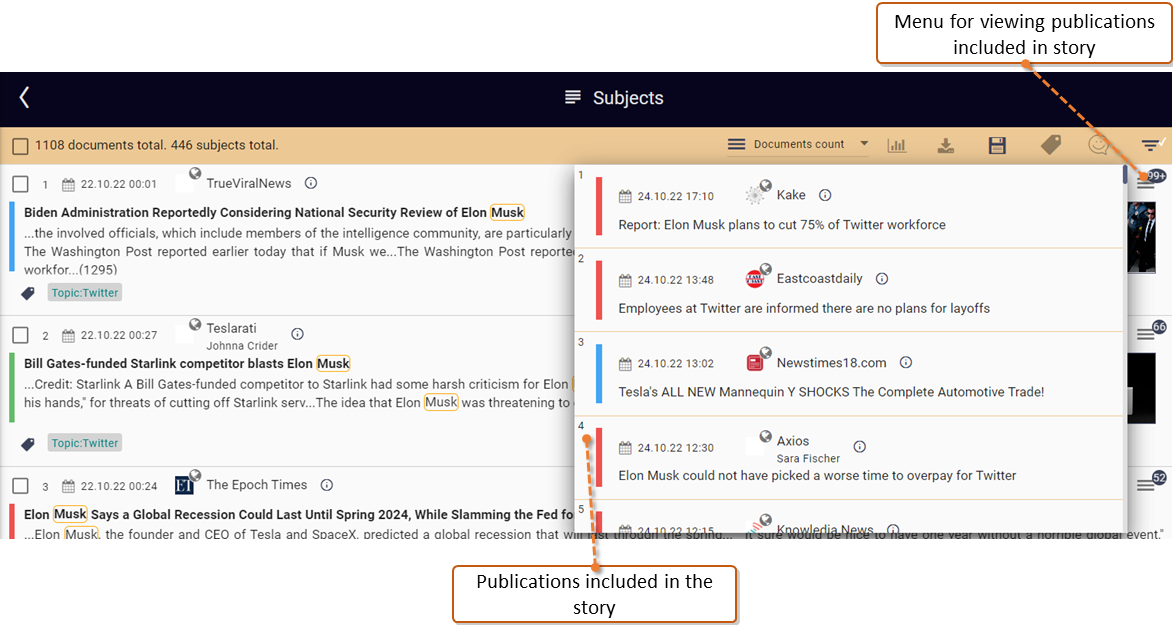Image resolution: width=1173 pixels, height=625 pixels.
Task: Open Bill Gates-funded Starlink competitor story
Action: tap(187, 364)
